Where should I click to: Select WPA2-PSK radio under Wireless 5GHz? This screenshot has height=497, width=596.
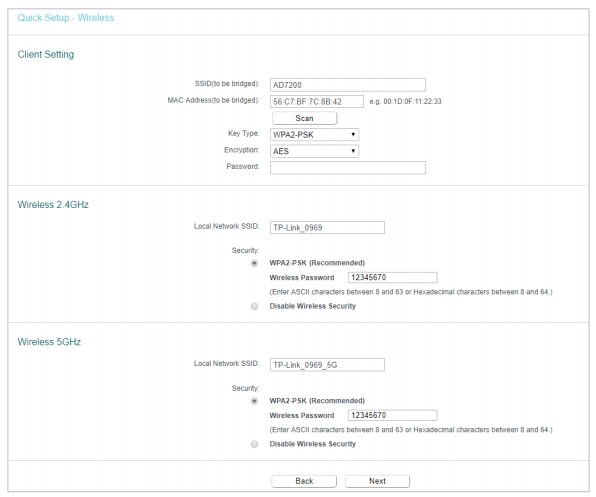pyautogui.click(x=254, y=401)
